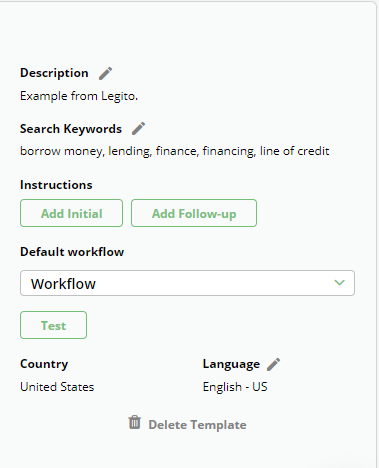Screen dimensions: 379x468
Task: Click the Instructions heading
Action: [56, 185]
